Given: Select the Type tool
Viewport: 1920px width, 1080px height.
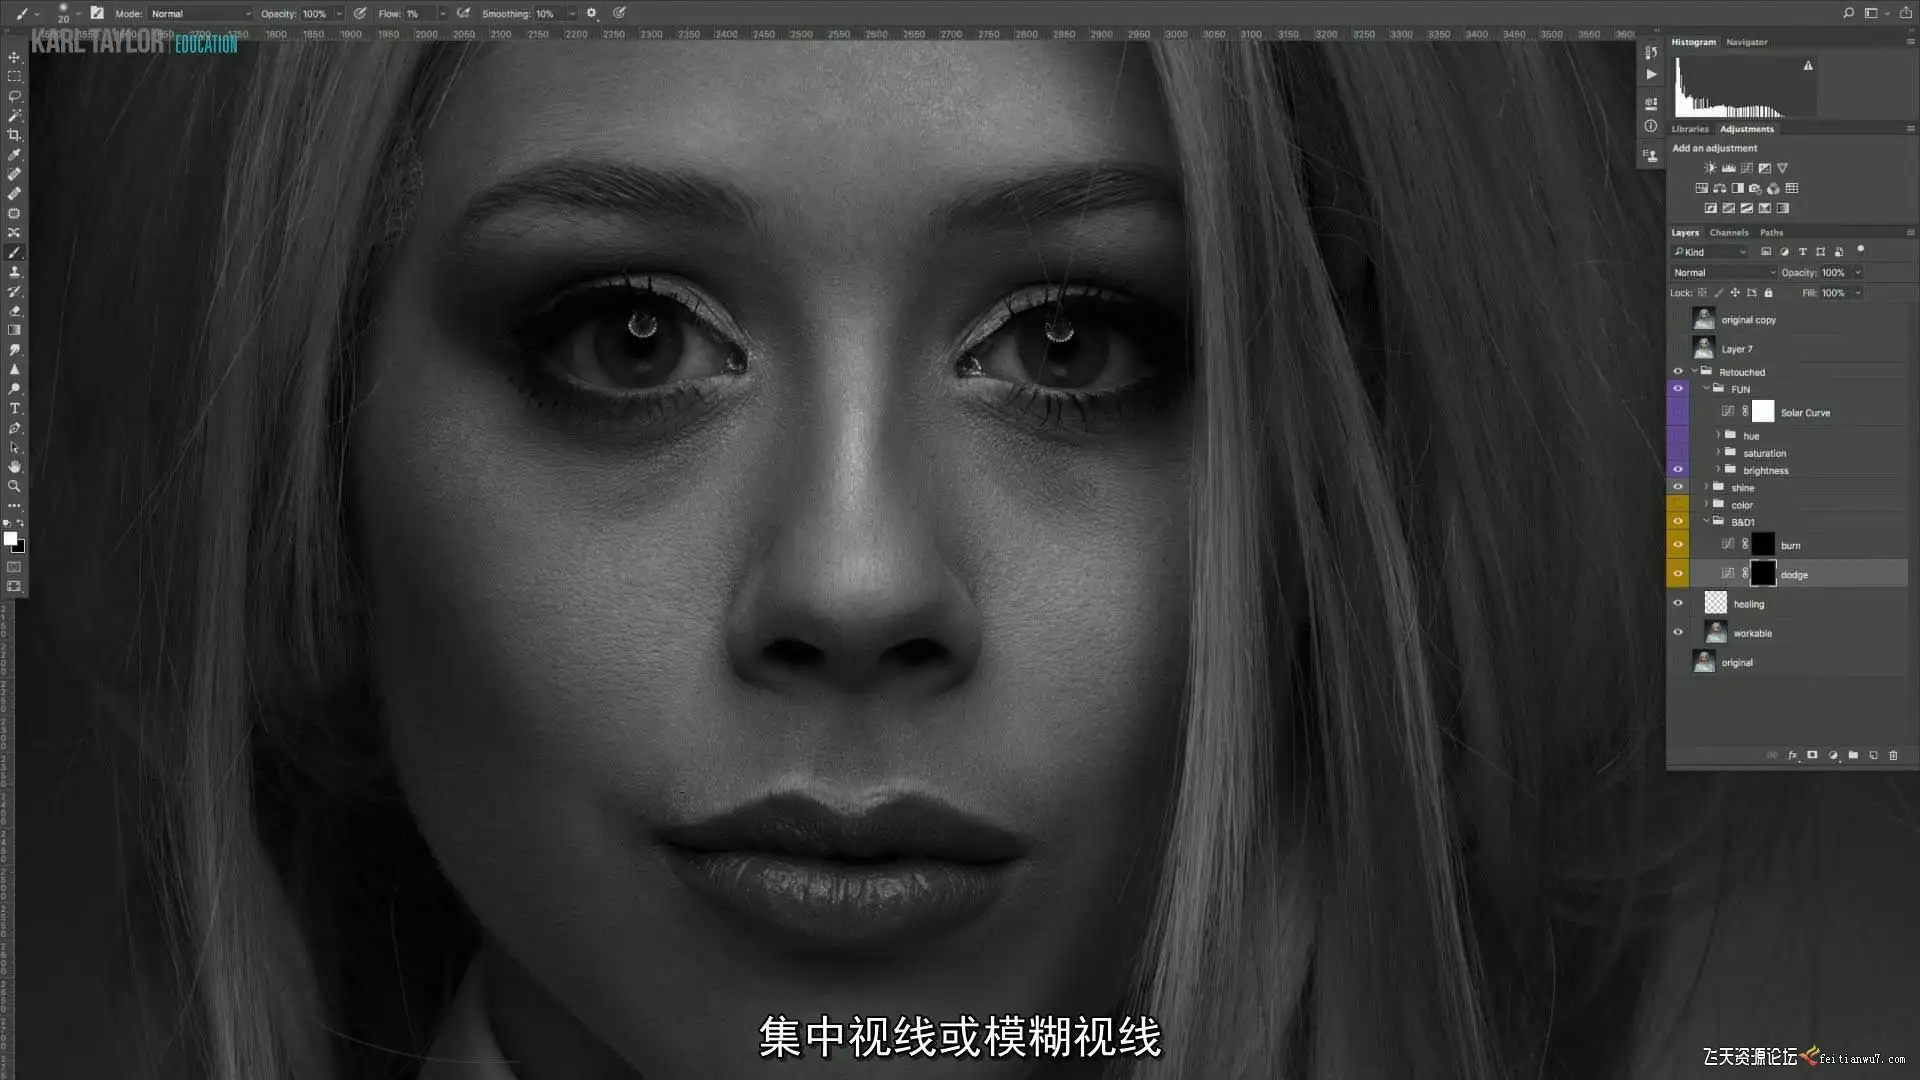Looking at the screenshot, I should pyautogui.click(x=14, y=409).
